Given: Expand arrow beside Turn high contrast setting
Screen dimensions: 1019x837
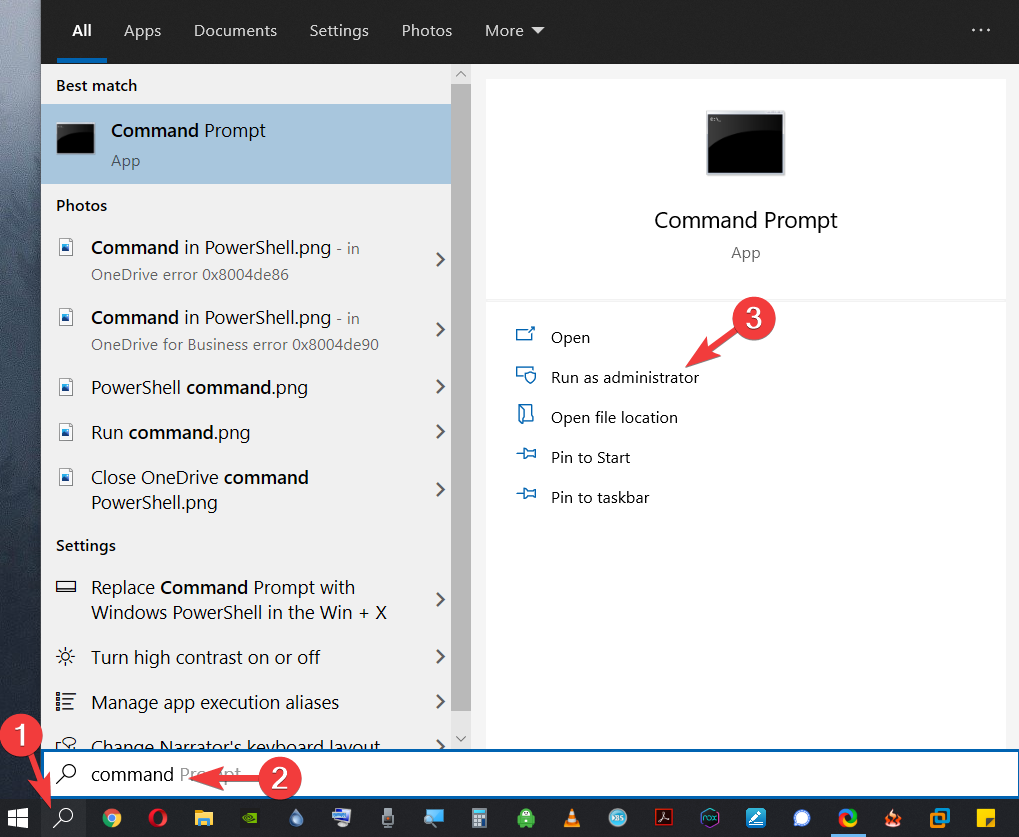Looking at the screenshot, I should 440,657.
